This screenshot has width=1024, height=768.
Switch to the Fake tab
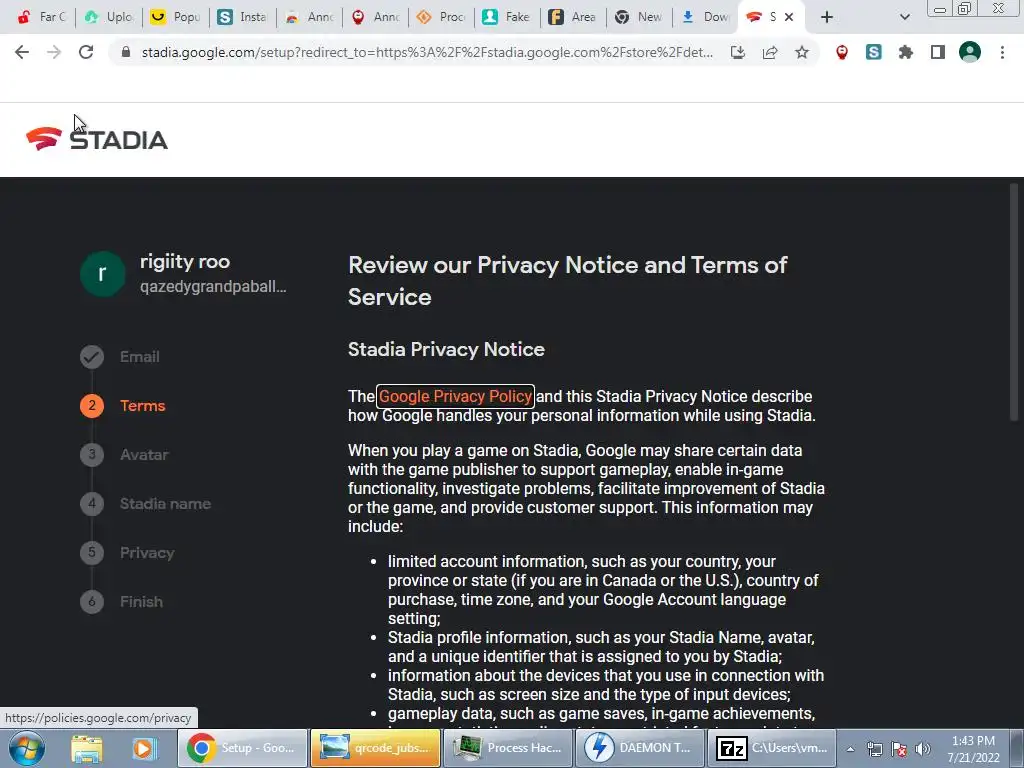(x=508, y=17)
